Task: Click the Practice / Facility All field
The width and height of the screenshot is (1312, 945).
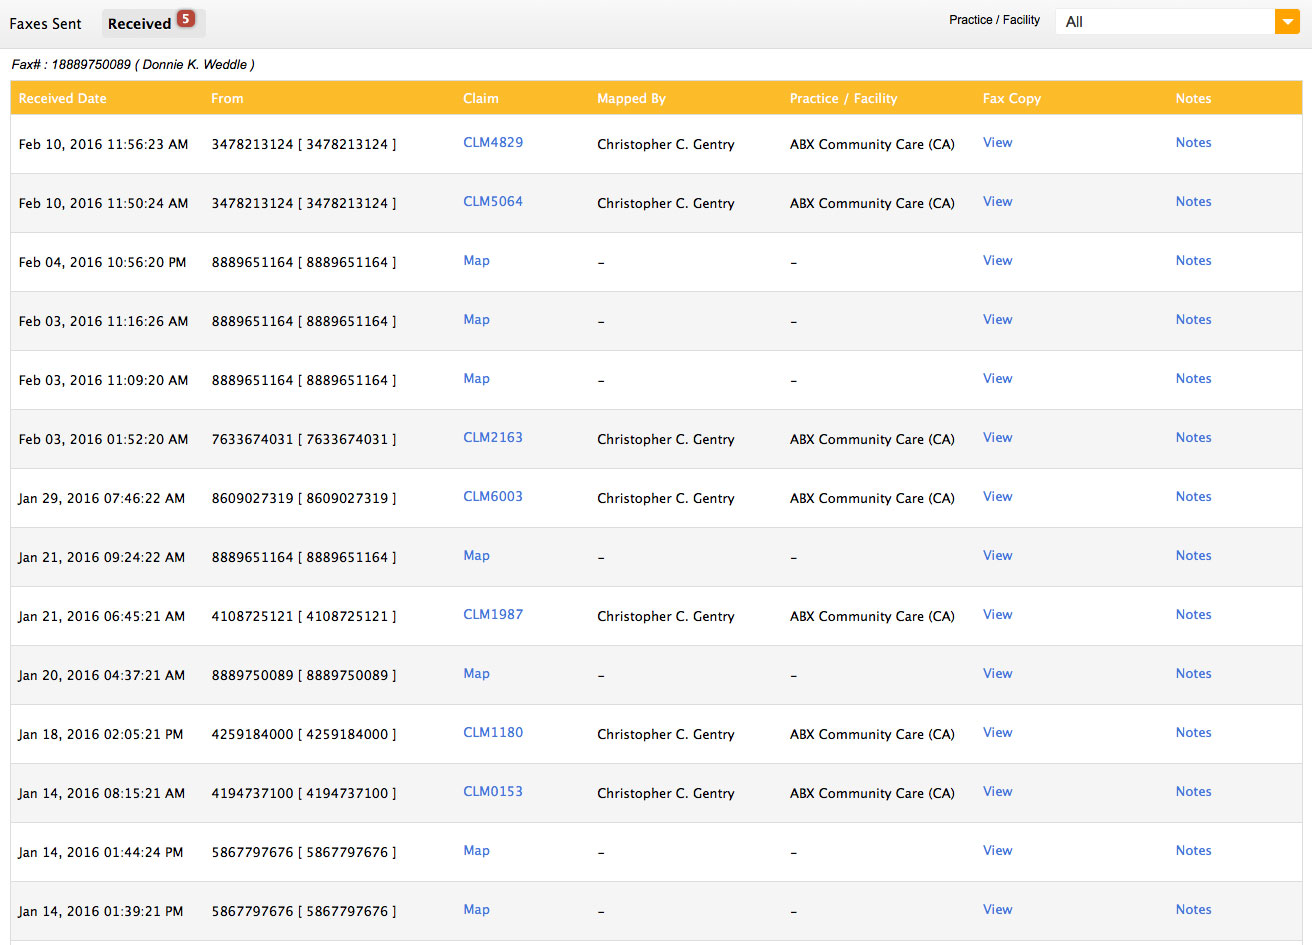Action: (x=1164, y=22)
